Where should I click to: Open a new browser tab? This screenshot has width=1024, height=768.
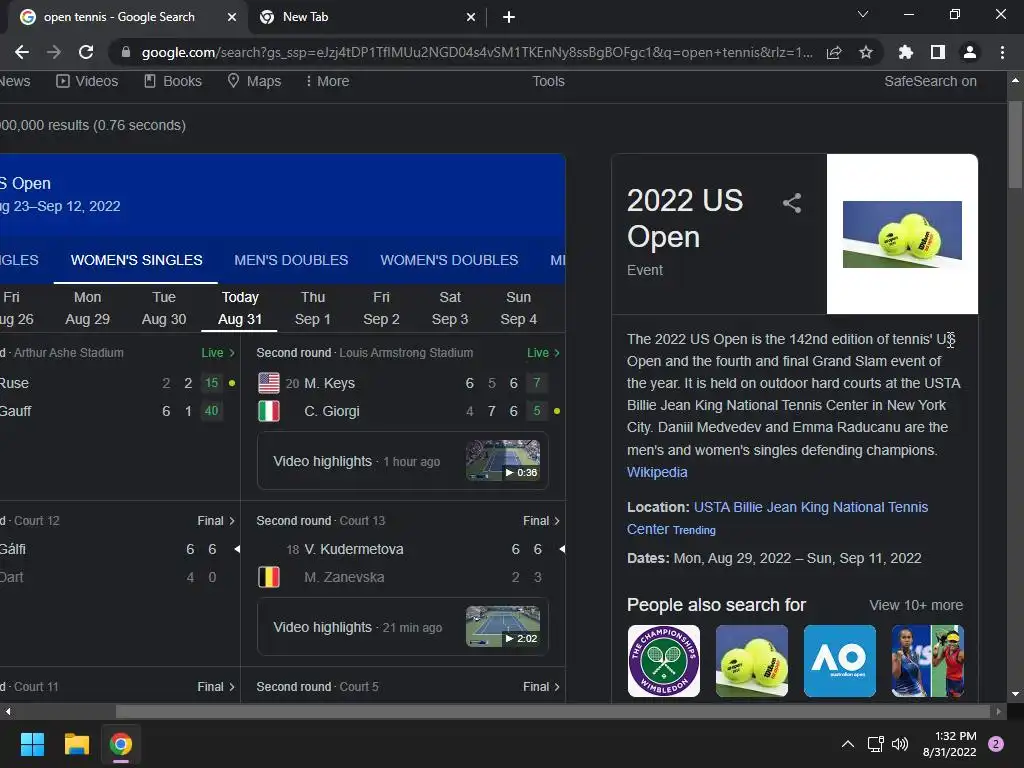pyautogui.click(x=509, y=17)
